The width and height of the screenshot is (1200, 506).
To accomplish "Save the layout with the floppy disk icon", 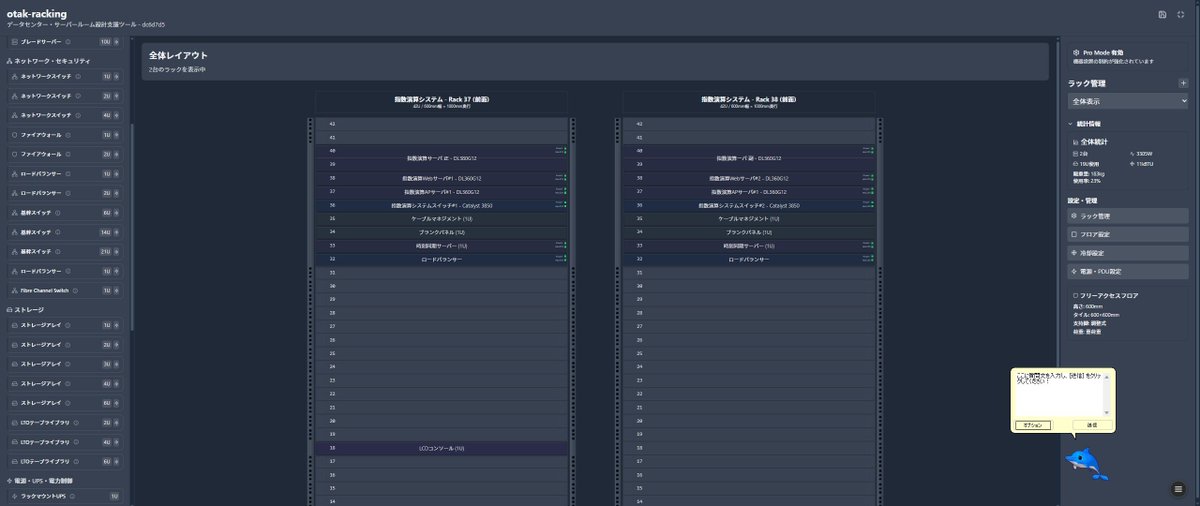I will click(1162, 15).
